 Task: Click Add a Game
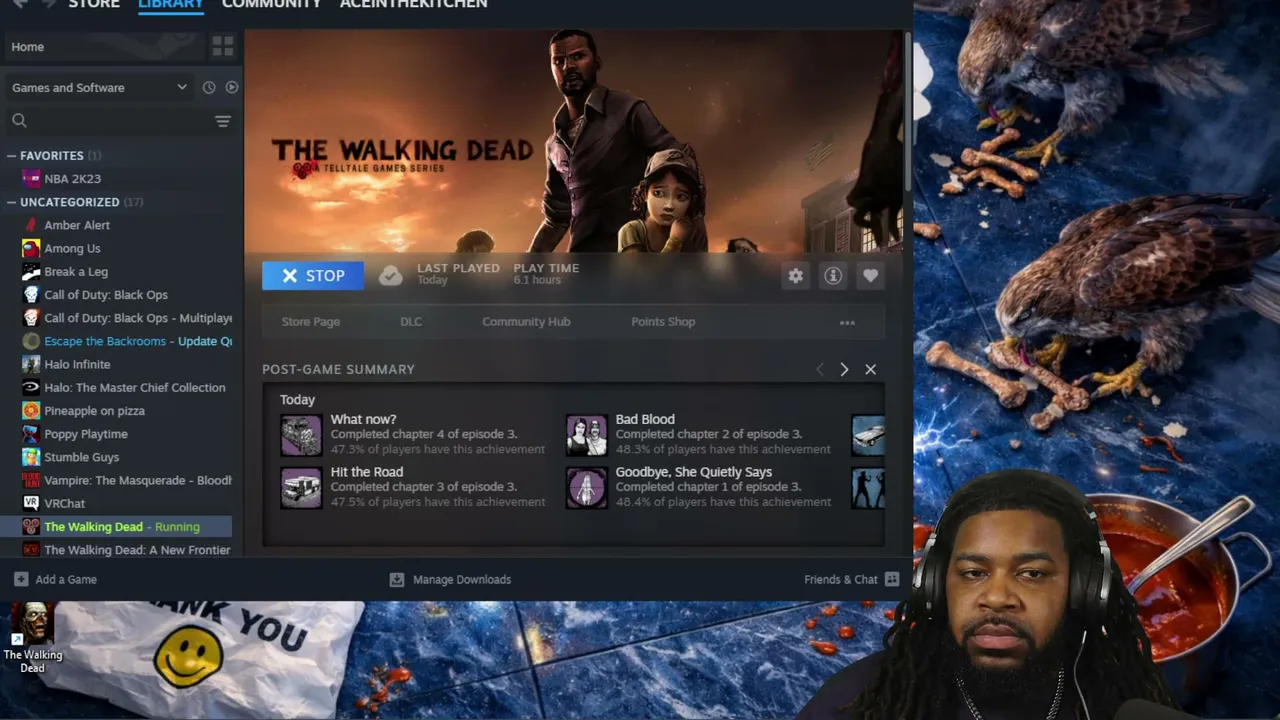pos(55,580)
